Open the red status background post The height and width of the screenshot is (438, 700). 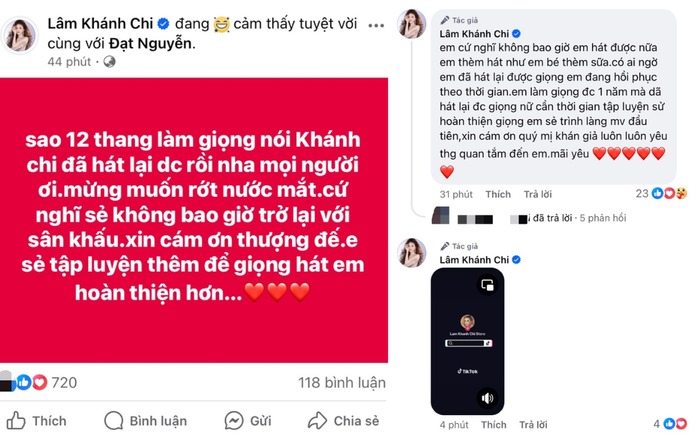pos(194,220)
